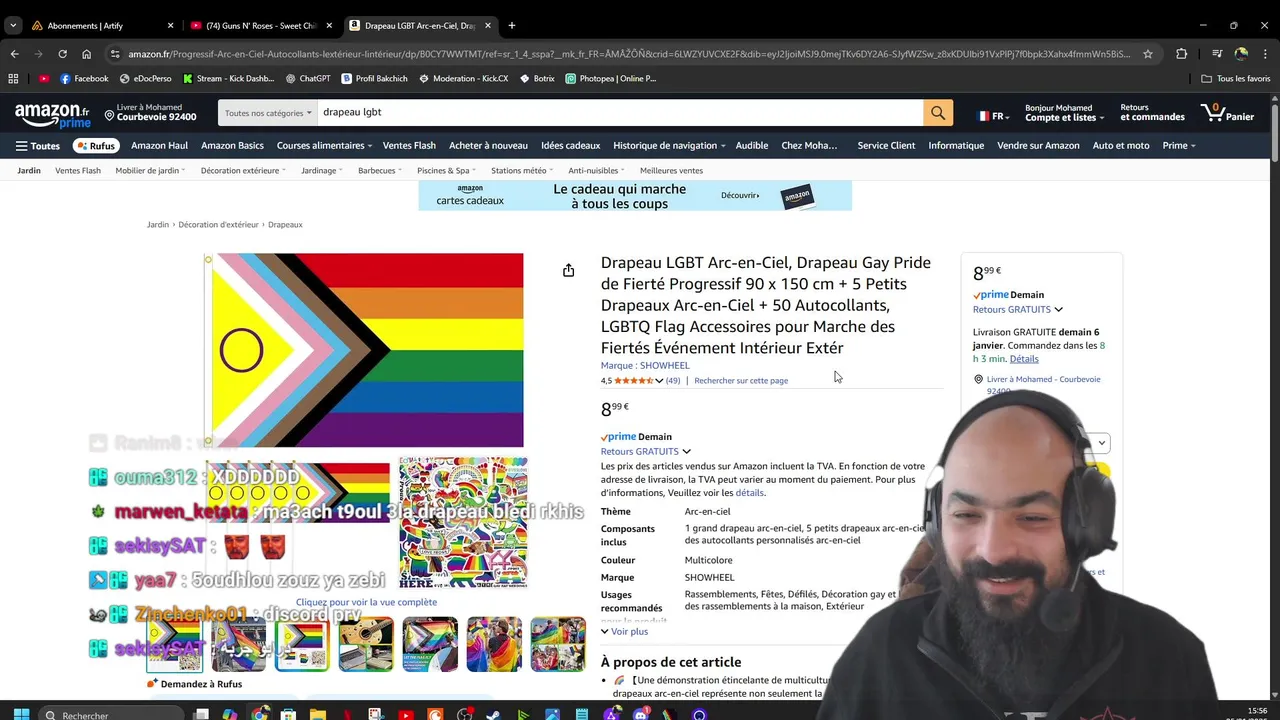The image size is (1280, 720).
Task: Click the share icon beside product image
Action: tap(568, 270)
